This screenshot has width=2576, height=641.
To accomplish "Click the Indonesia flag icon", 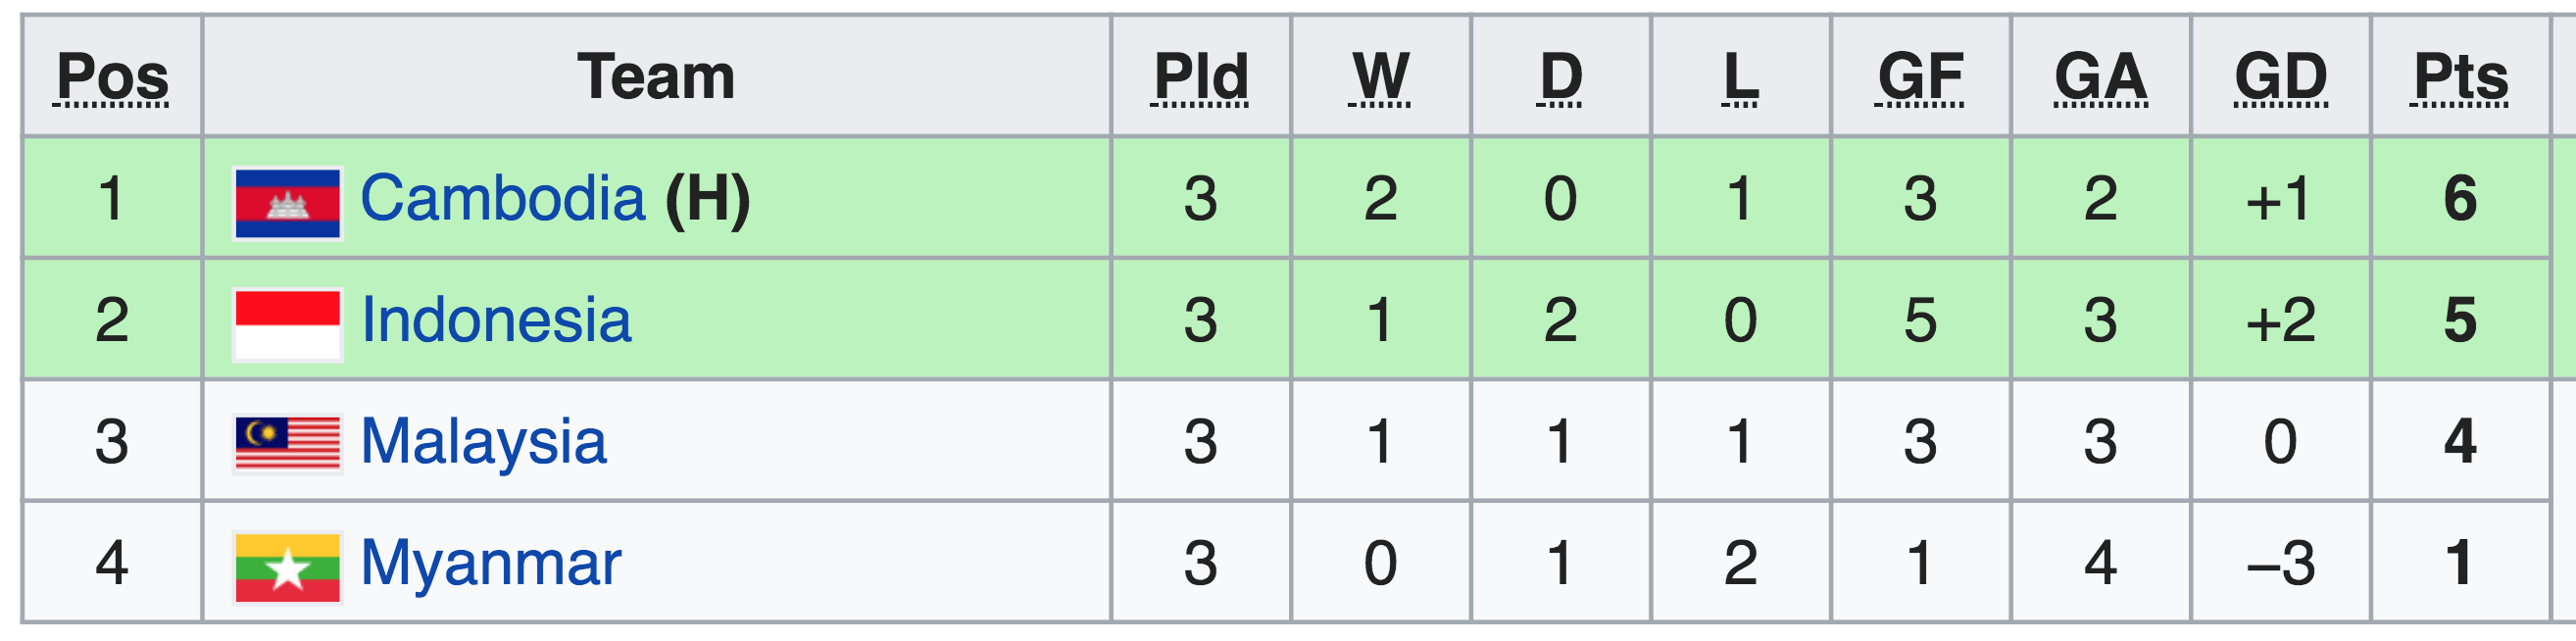I will 288,325.
